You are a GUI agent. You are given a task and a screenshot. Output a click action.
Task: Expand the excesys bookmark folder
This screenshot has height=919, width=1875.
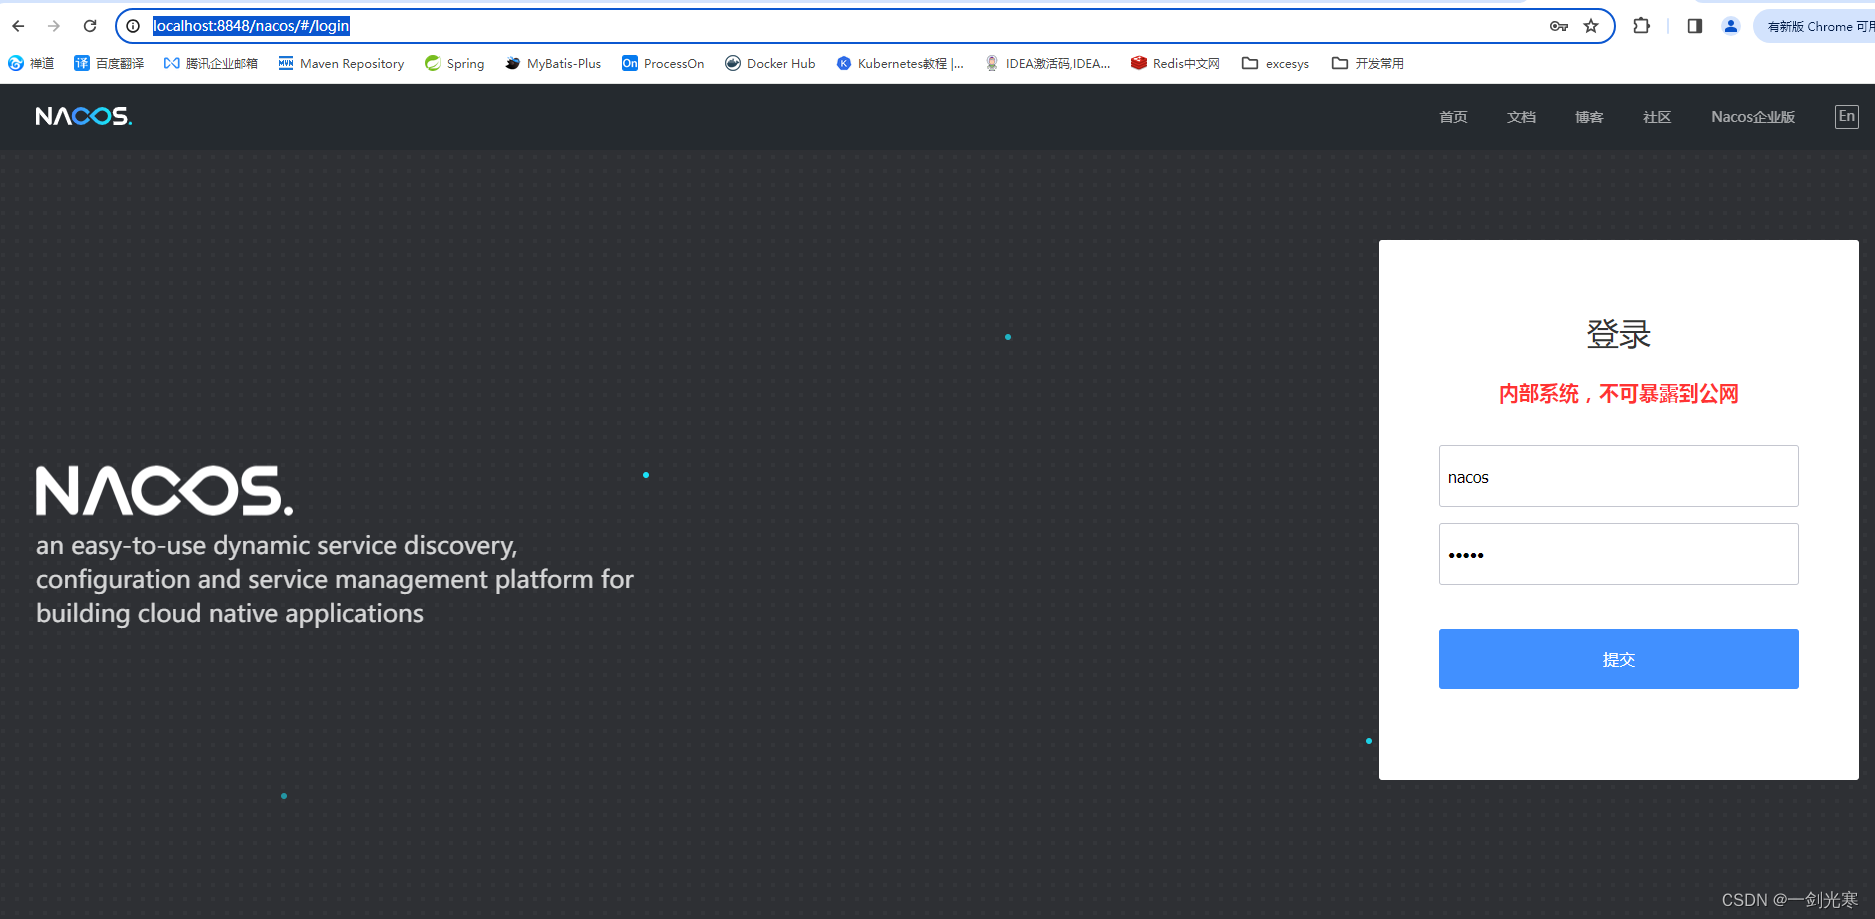coord(1275,63)
